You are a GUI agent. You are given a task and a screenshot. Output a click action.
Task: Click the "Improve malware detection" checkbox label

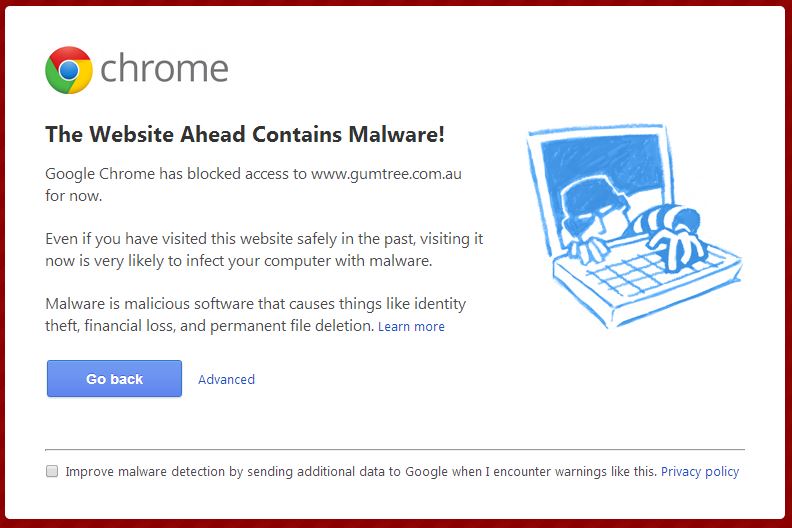[361, 471]
